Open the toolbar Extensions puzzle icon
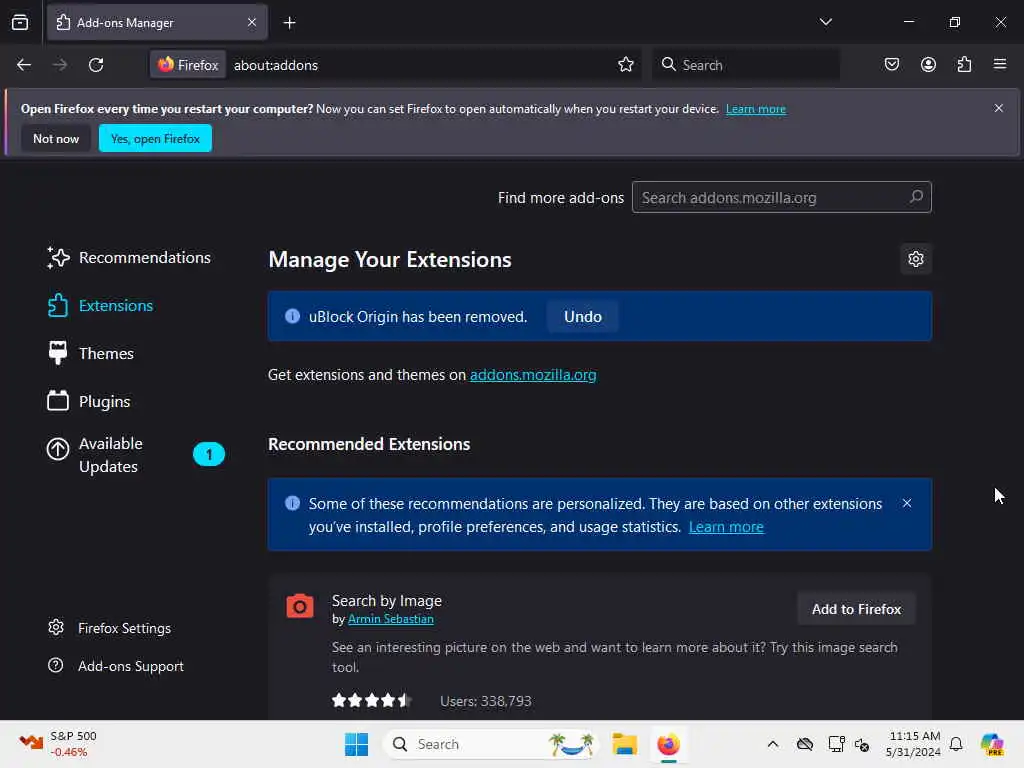The width and height of the screenshot is (1024, 768). point(965,65)
